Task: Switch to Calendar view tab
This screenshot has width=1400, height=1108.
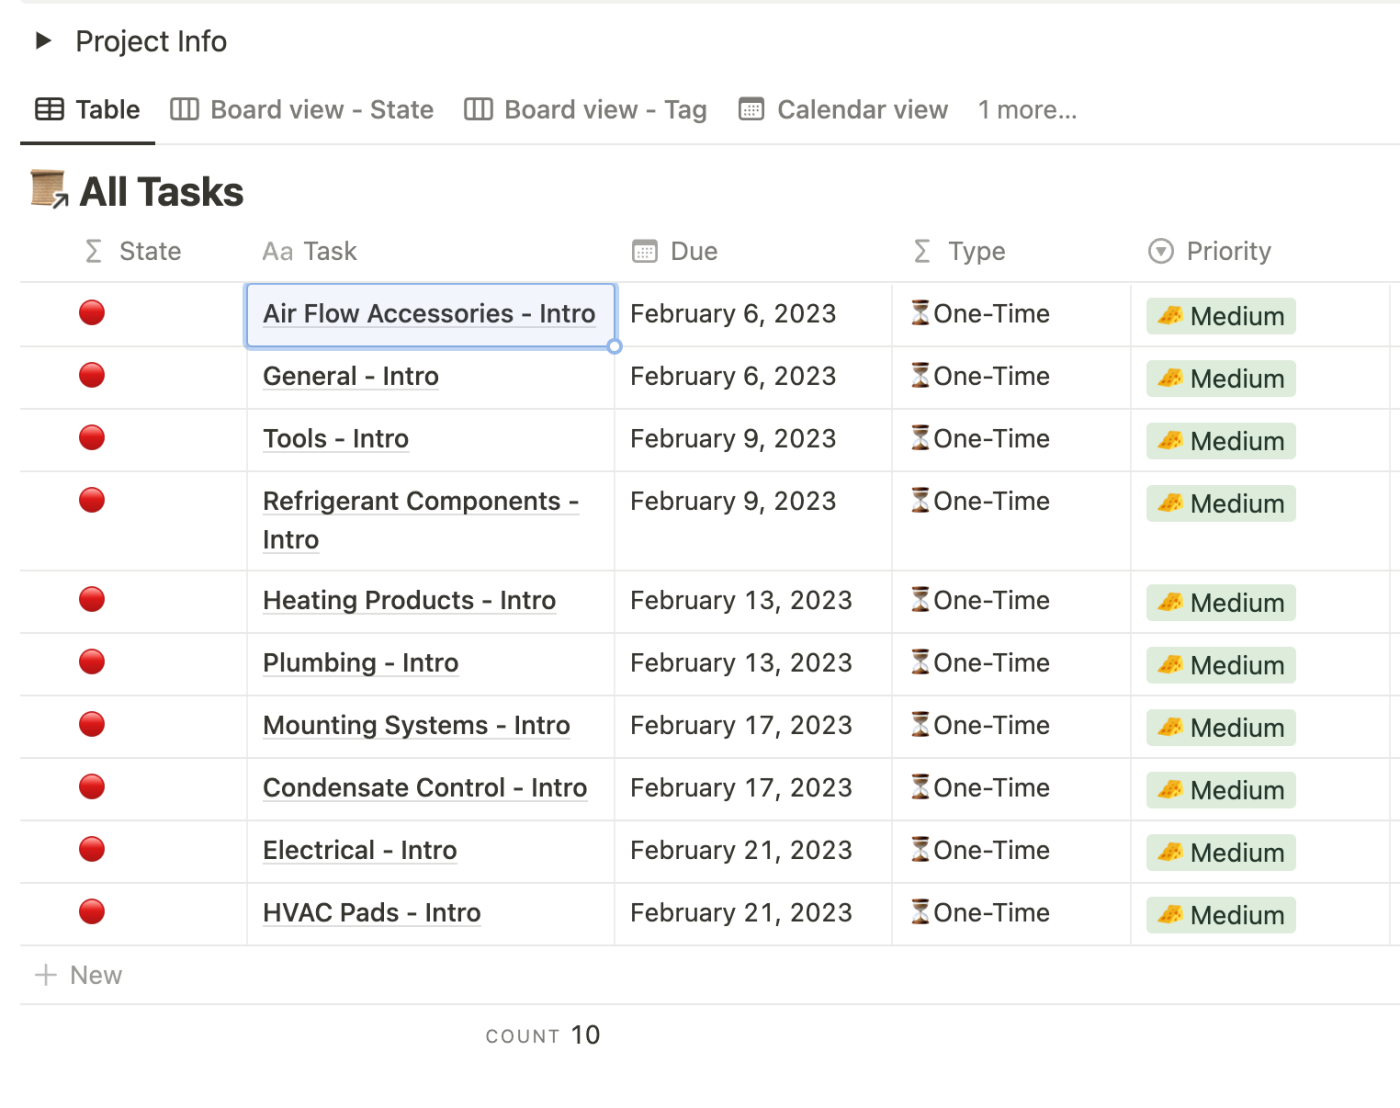Action: (x=843, y=110)
